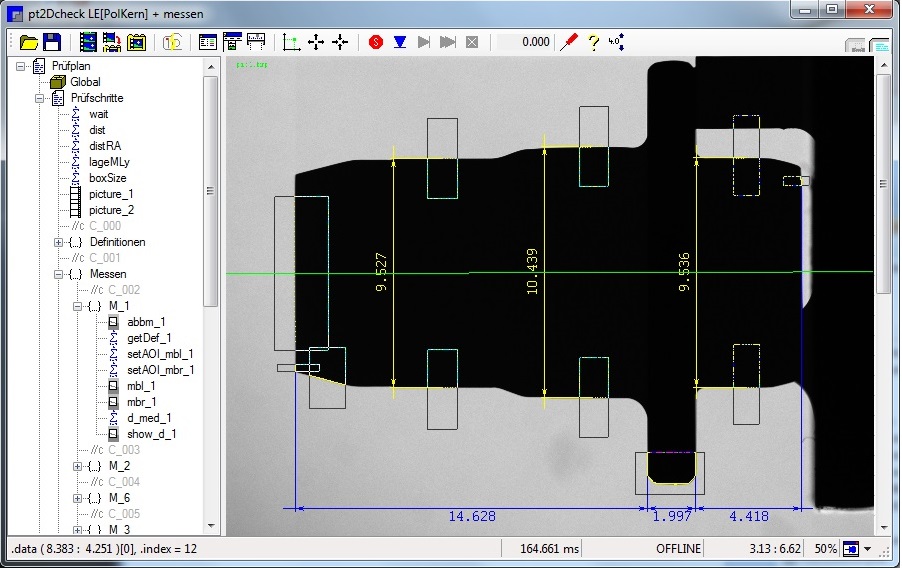Open the zoom dropdown arrow in status bar
This screenshot has width=902, height=568.
(x=868, y=549)
